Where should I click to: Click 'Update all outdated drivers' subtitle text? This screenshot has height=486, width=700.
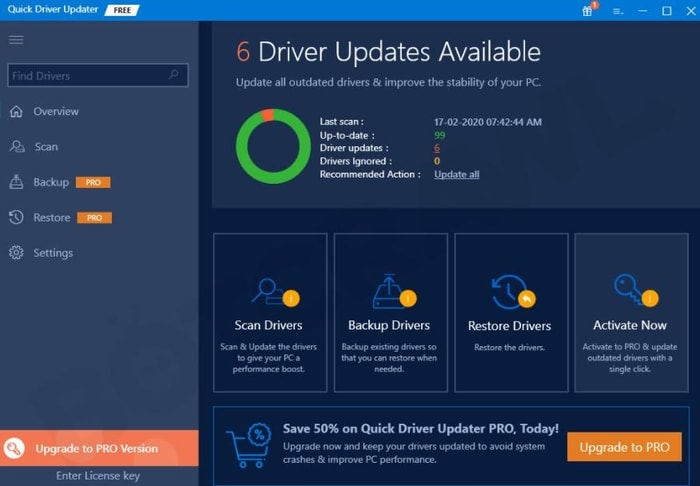click(388, 83)
